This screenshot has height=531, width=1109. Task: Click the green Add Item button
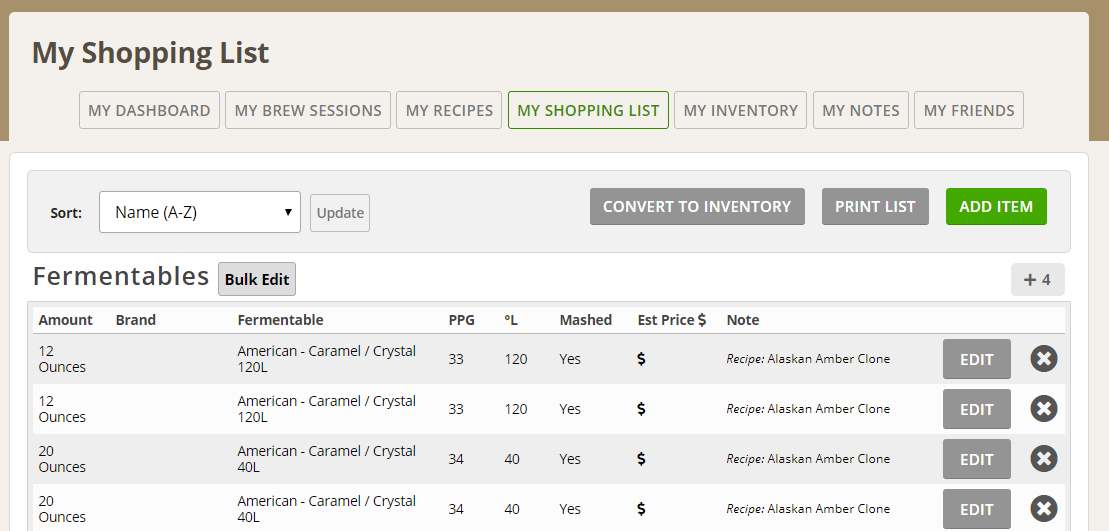tap(996, 206)
